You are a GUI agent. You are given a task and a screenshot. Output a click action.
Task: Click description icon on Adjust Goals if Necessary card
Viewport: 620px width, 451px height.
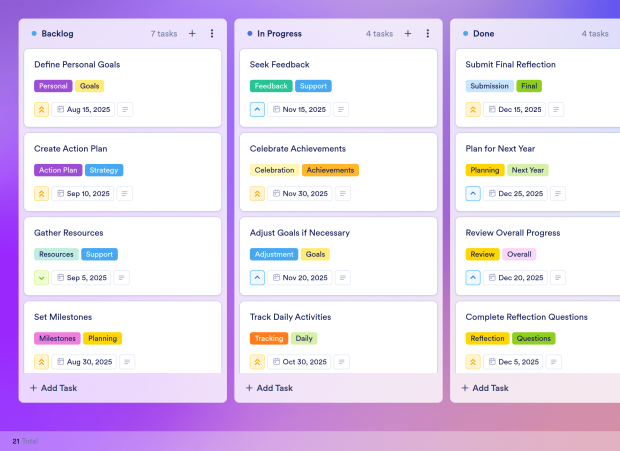[343, 278]
